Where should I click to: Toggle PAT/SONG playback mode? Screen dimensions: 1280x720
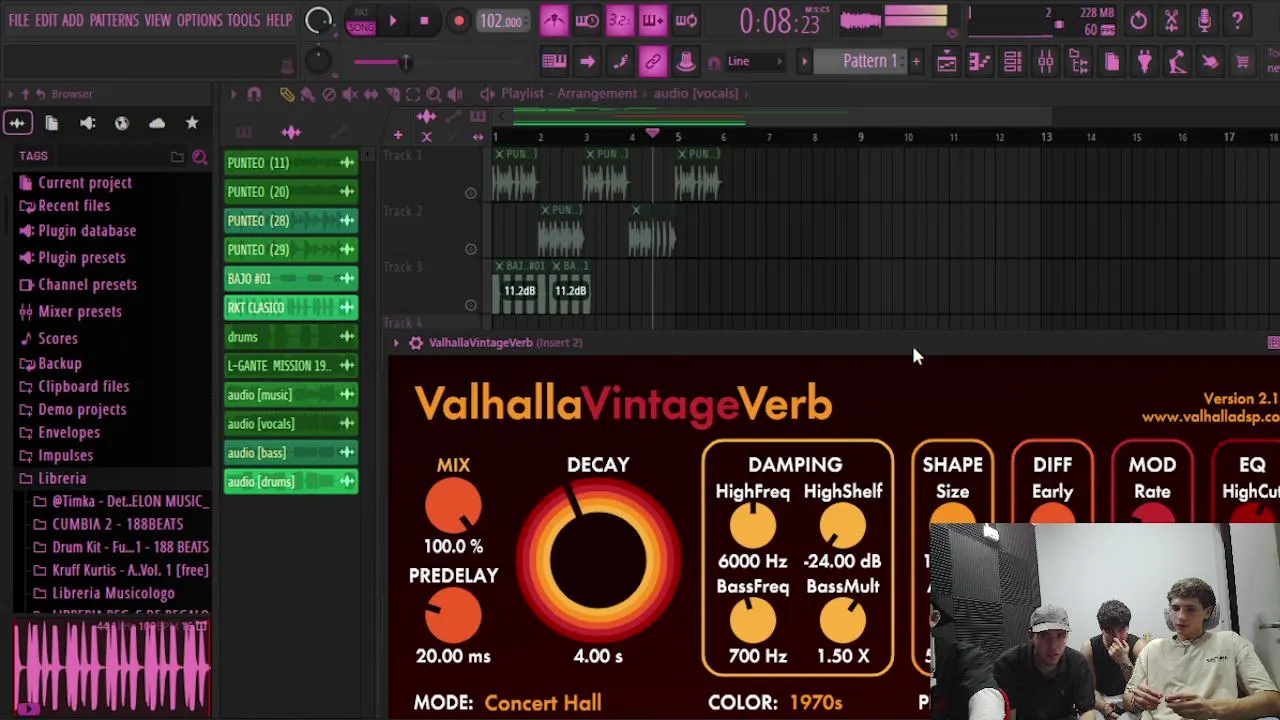(x=360, y=21)
